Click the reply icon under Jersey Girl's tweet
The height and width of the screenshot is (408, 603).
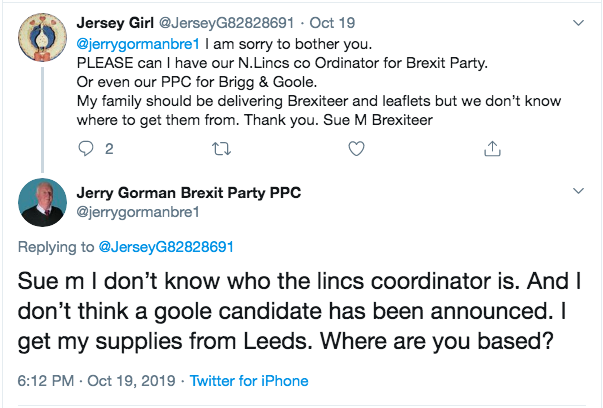(86, 149)
